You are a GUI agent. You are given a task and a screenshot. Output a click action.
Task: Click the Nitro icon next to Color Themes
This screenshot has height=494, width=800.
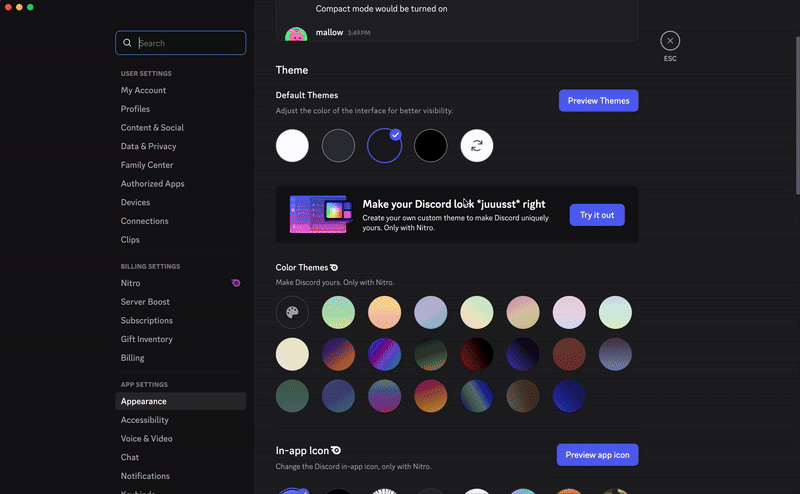point(334,268)
